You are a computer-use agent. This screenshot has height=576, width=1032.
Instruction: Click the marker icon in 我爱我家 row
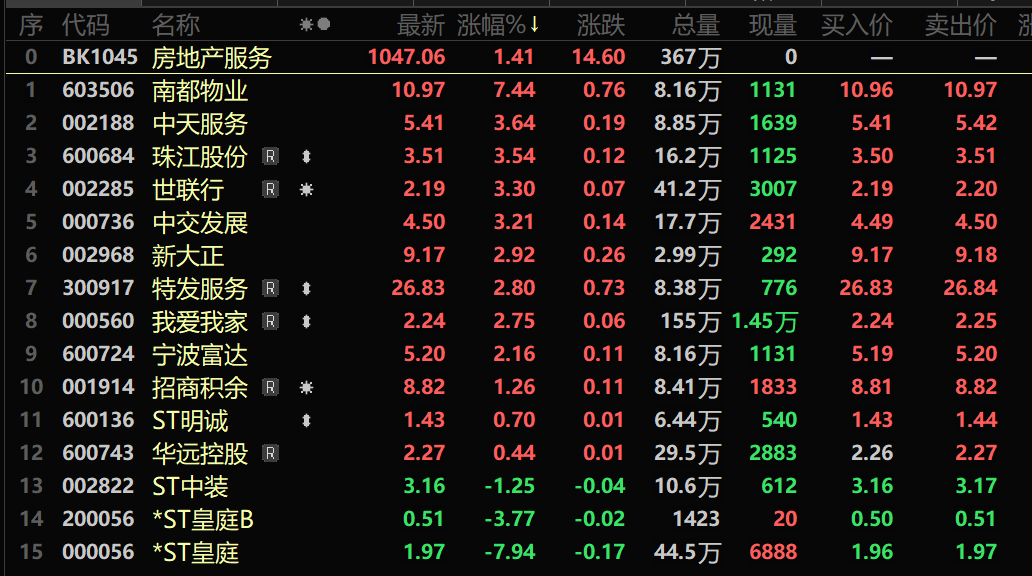click(x=306, y=321)
